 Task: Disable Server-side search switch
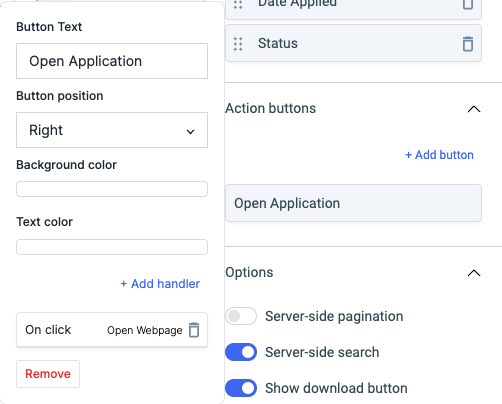(241, 352)
